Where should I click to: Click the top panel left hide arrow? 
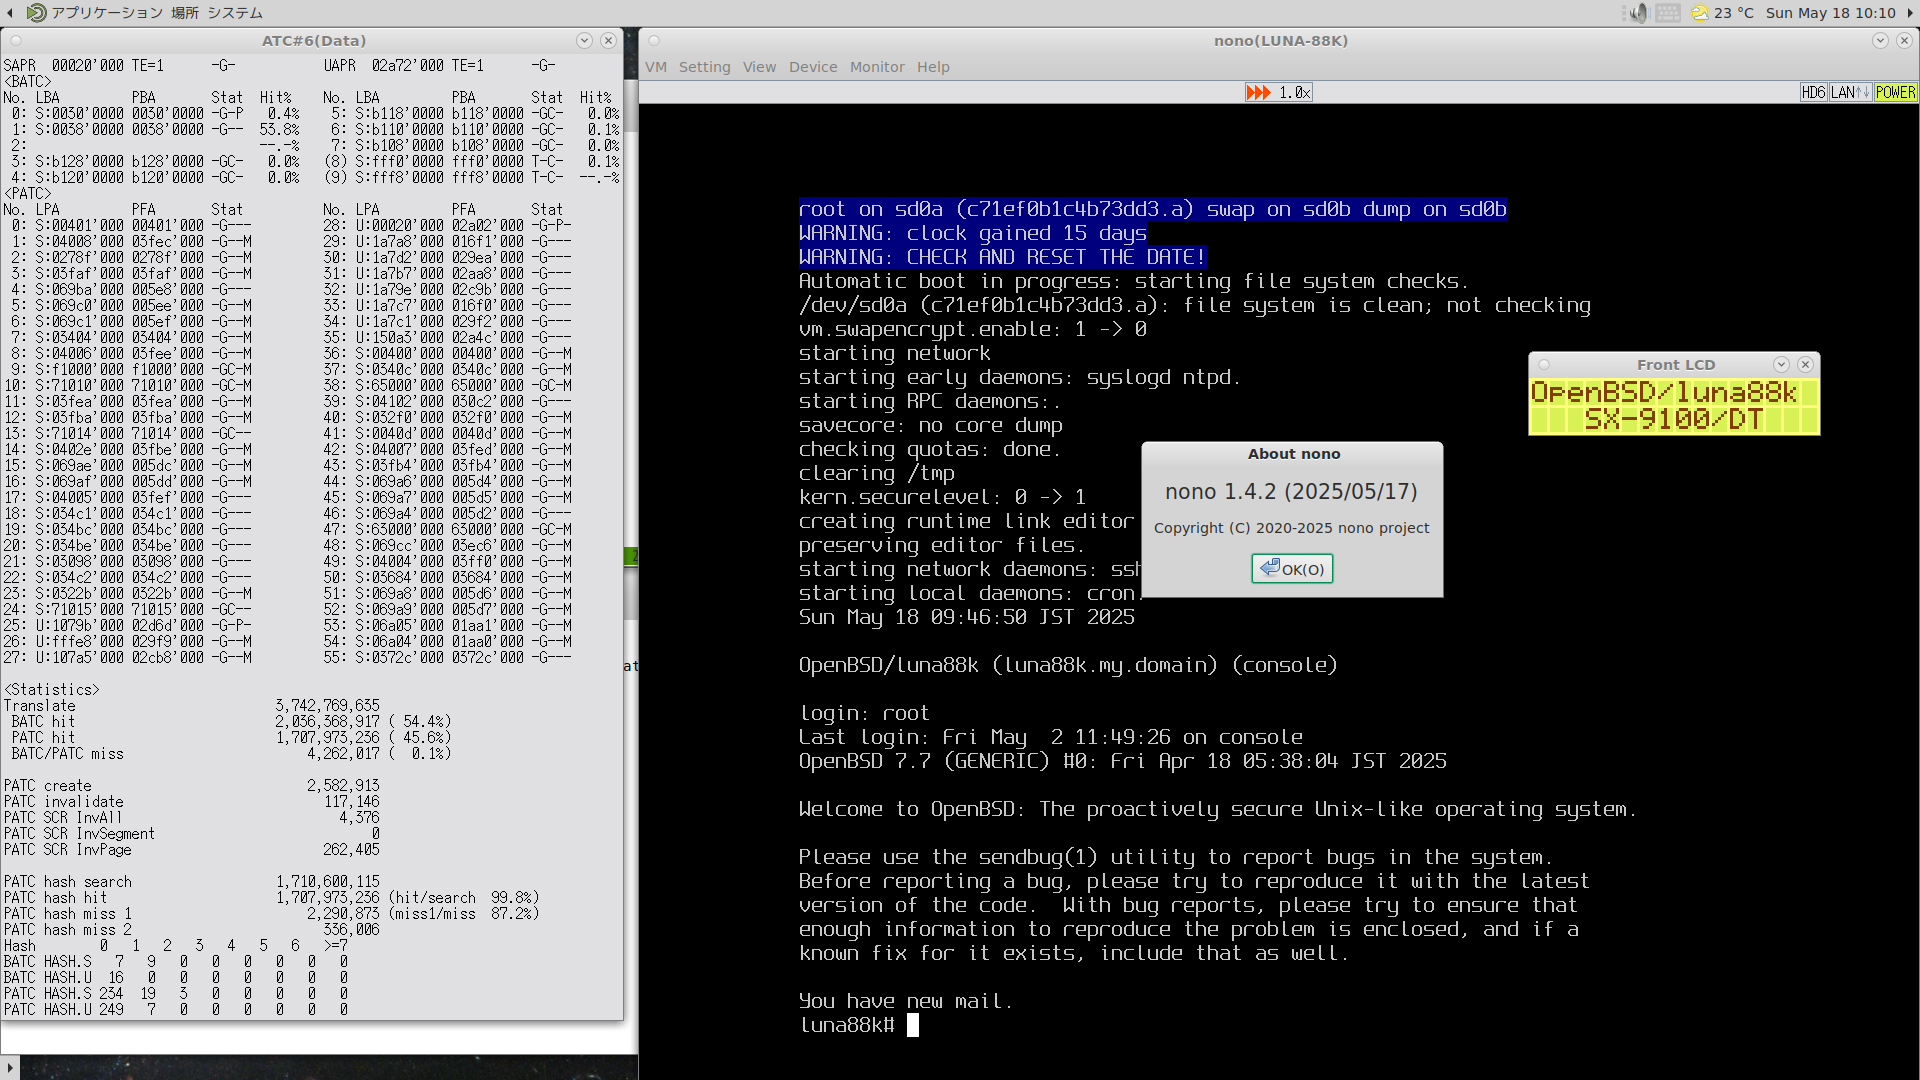point(9,13)
